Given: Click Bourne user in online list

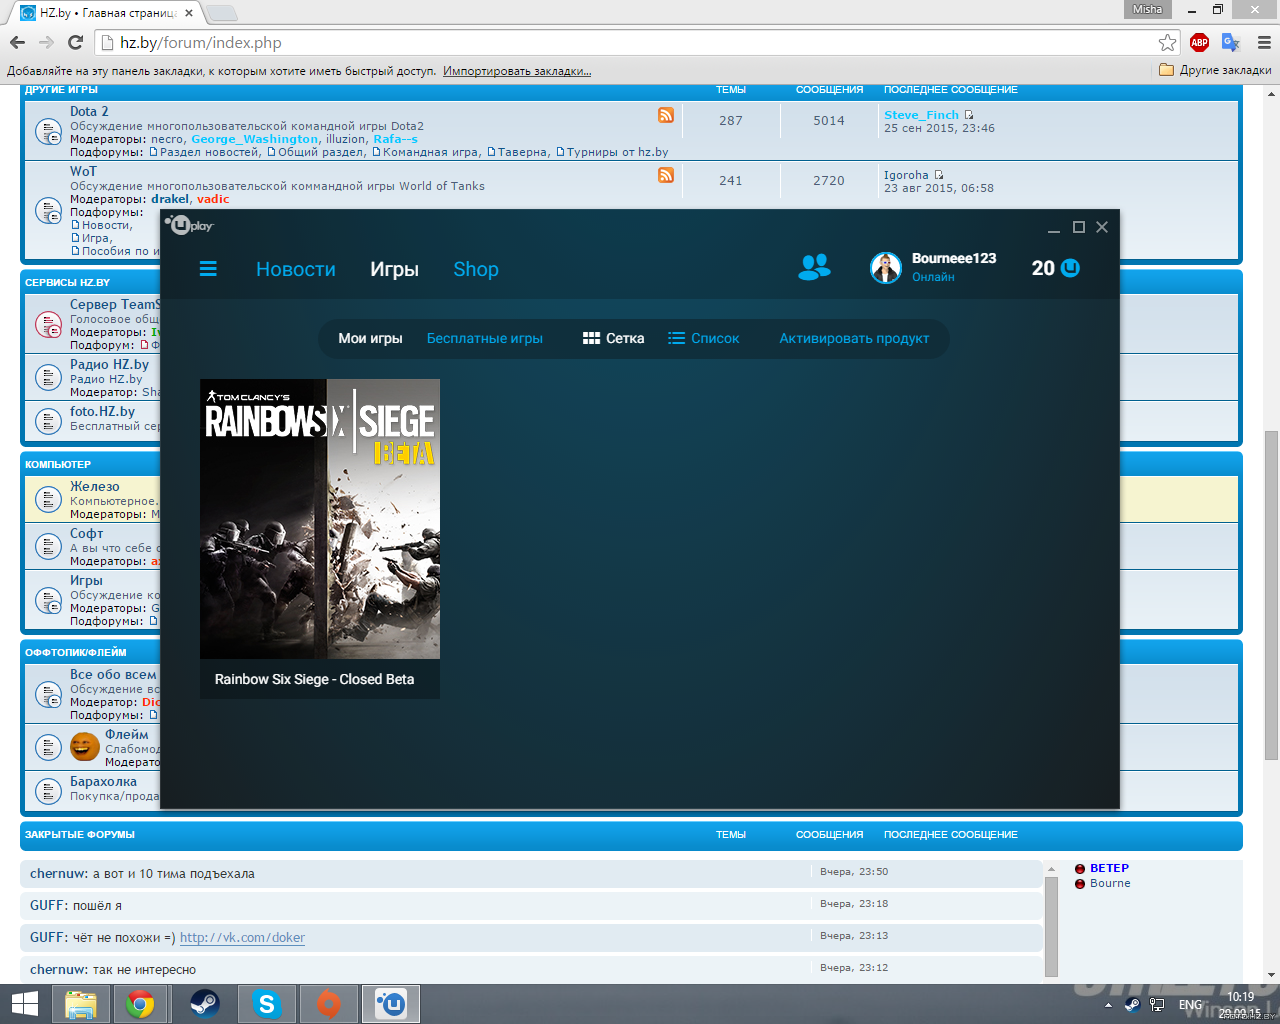Looking at the screenshot, I should tap(1110, 883).
